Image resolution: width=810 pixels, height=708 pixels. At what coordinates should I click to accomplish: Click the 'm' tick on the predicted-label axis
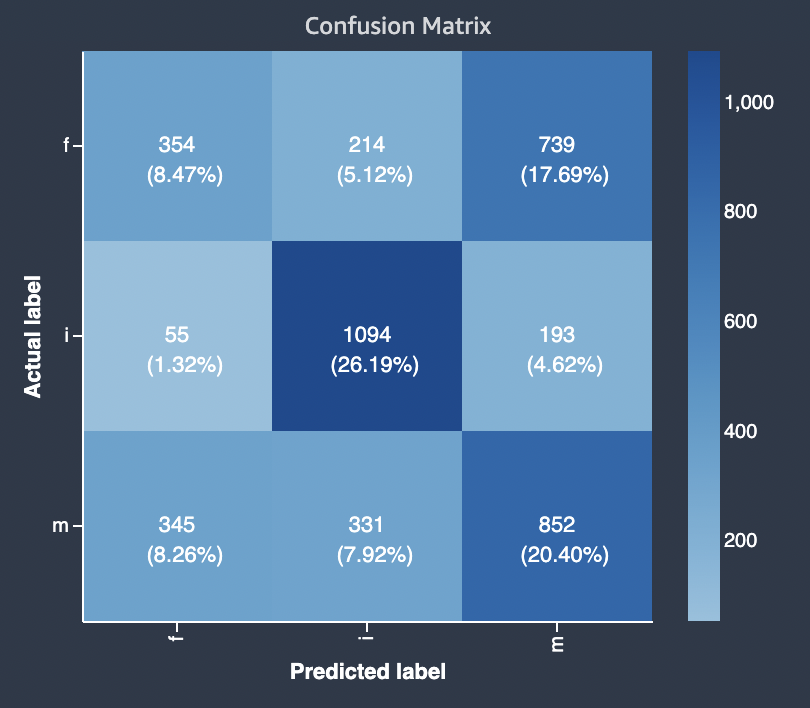[x=557, y=642]
